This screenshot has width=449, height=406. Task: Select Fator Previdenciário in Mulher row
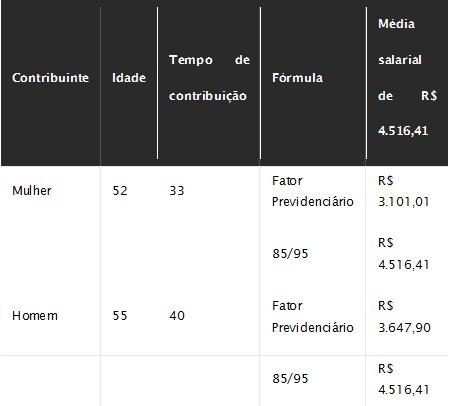pyautogui.click(x=313, y=191)
